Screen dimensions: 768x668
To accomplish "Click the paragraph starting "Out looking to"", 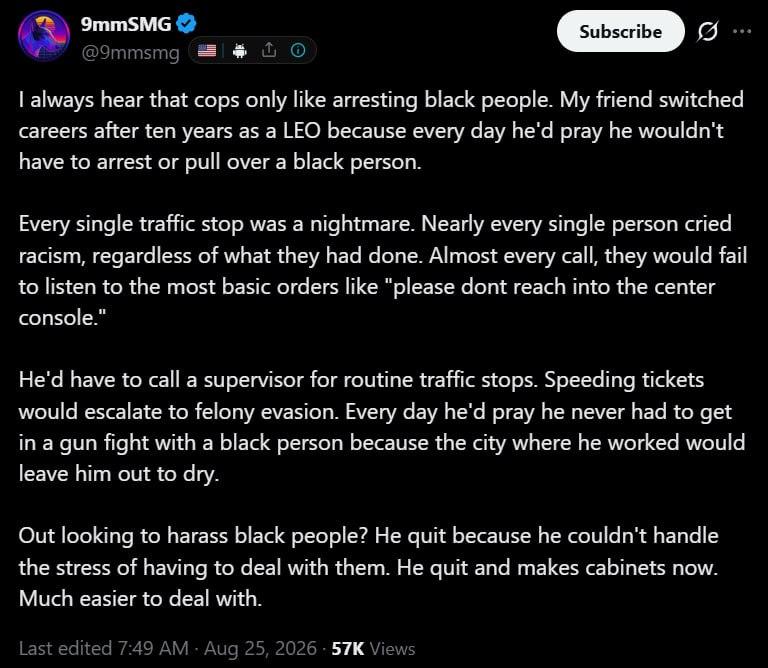I will pos(368,567).
